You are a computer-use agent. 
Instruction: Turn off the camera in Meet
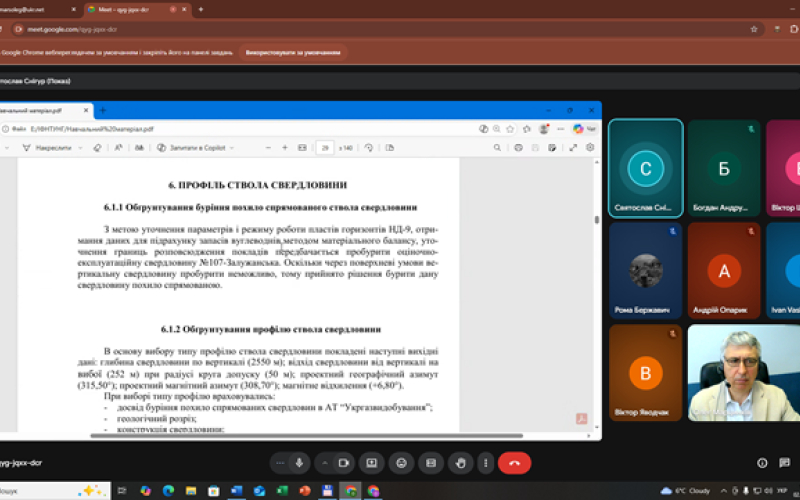(343, 462)
